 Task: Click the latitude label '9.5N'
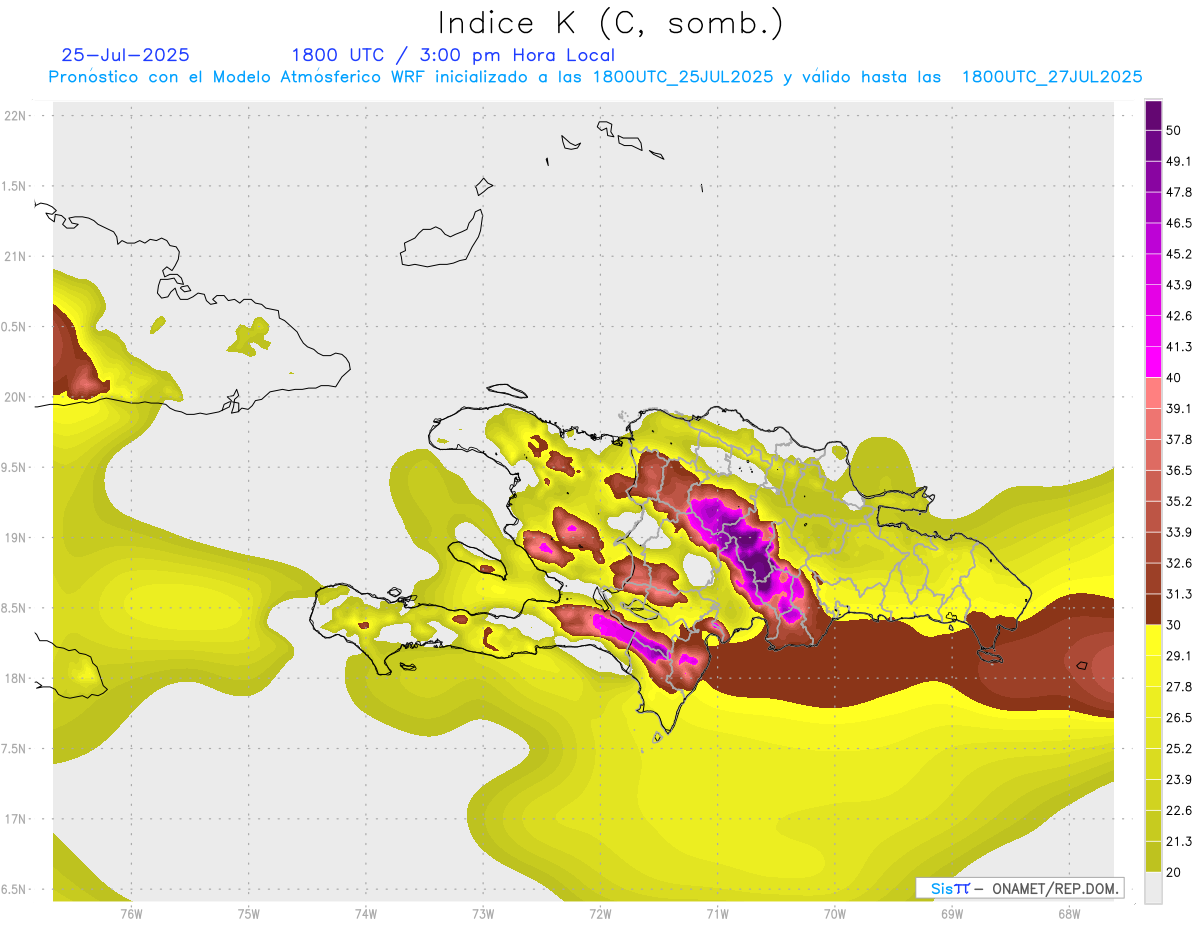point(15,468)
